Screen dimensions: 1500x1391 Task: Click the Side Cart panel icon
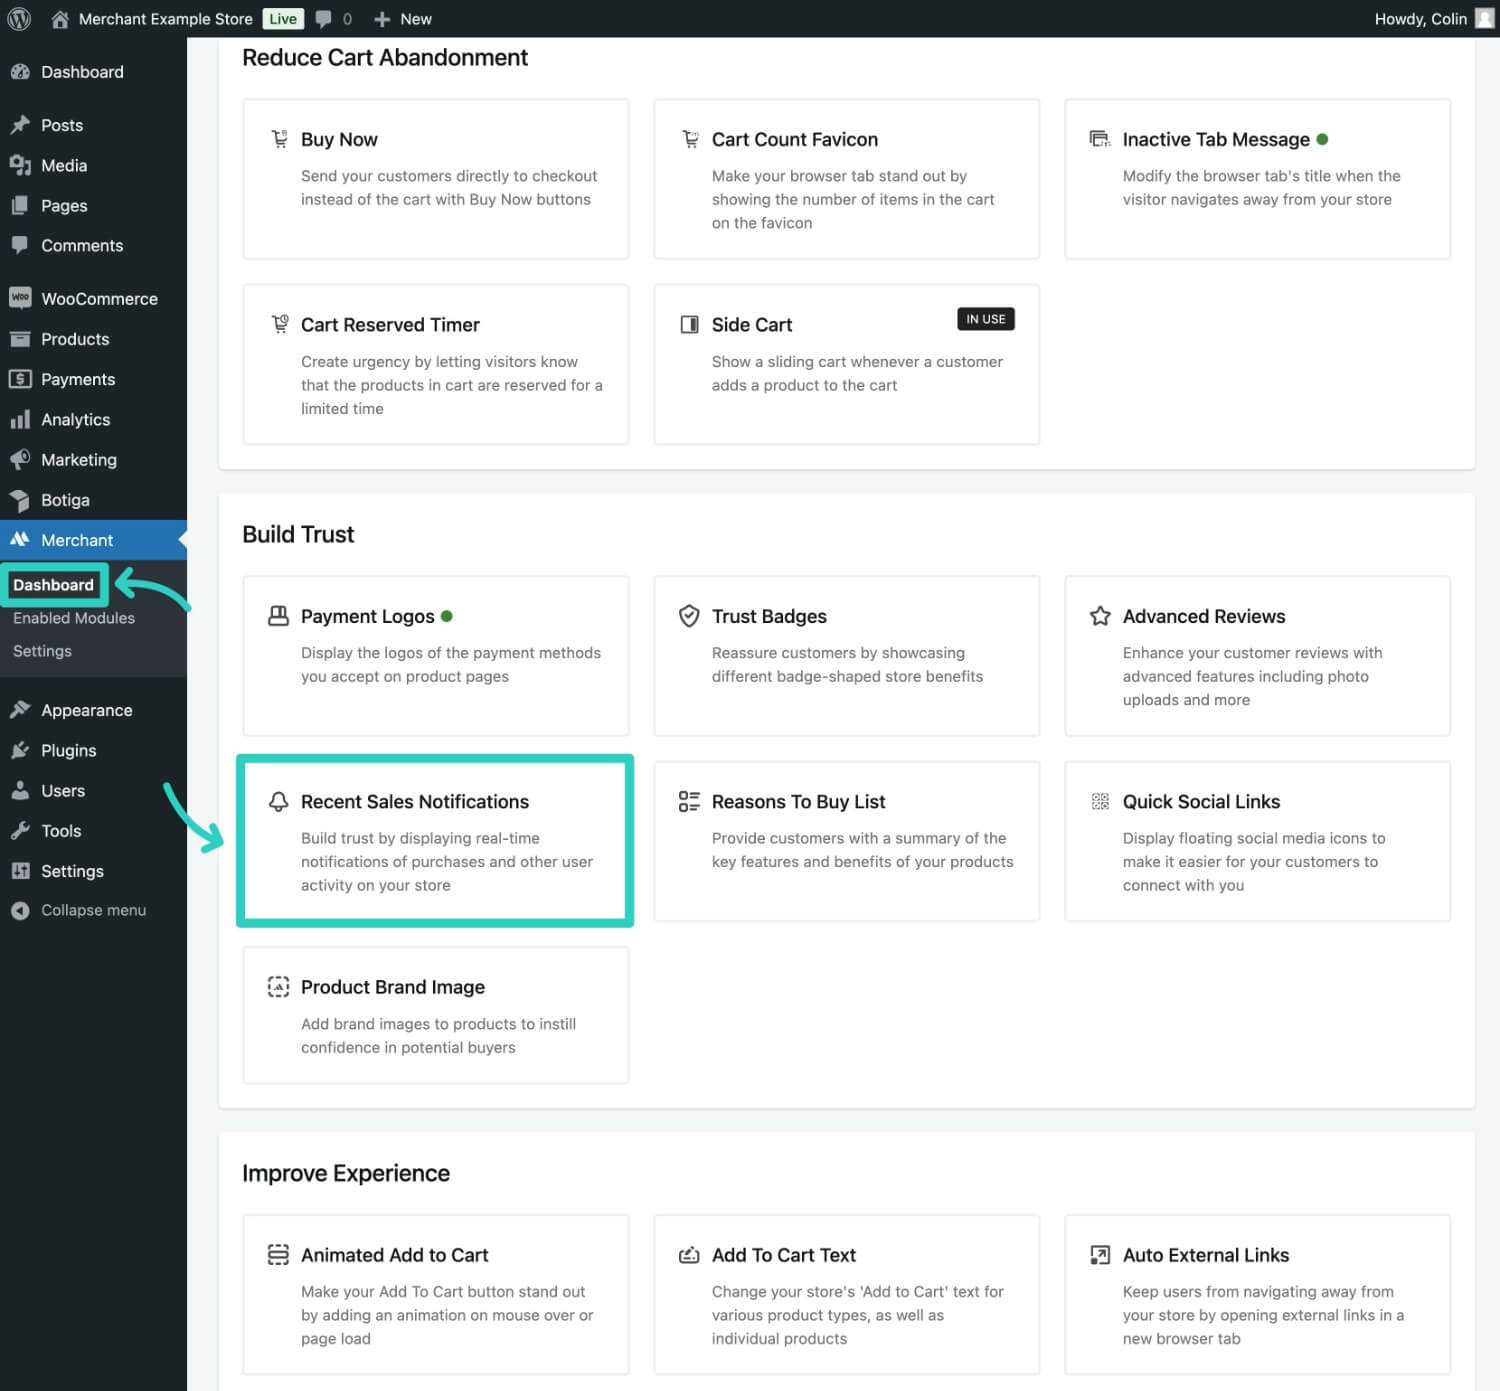689,324
